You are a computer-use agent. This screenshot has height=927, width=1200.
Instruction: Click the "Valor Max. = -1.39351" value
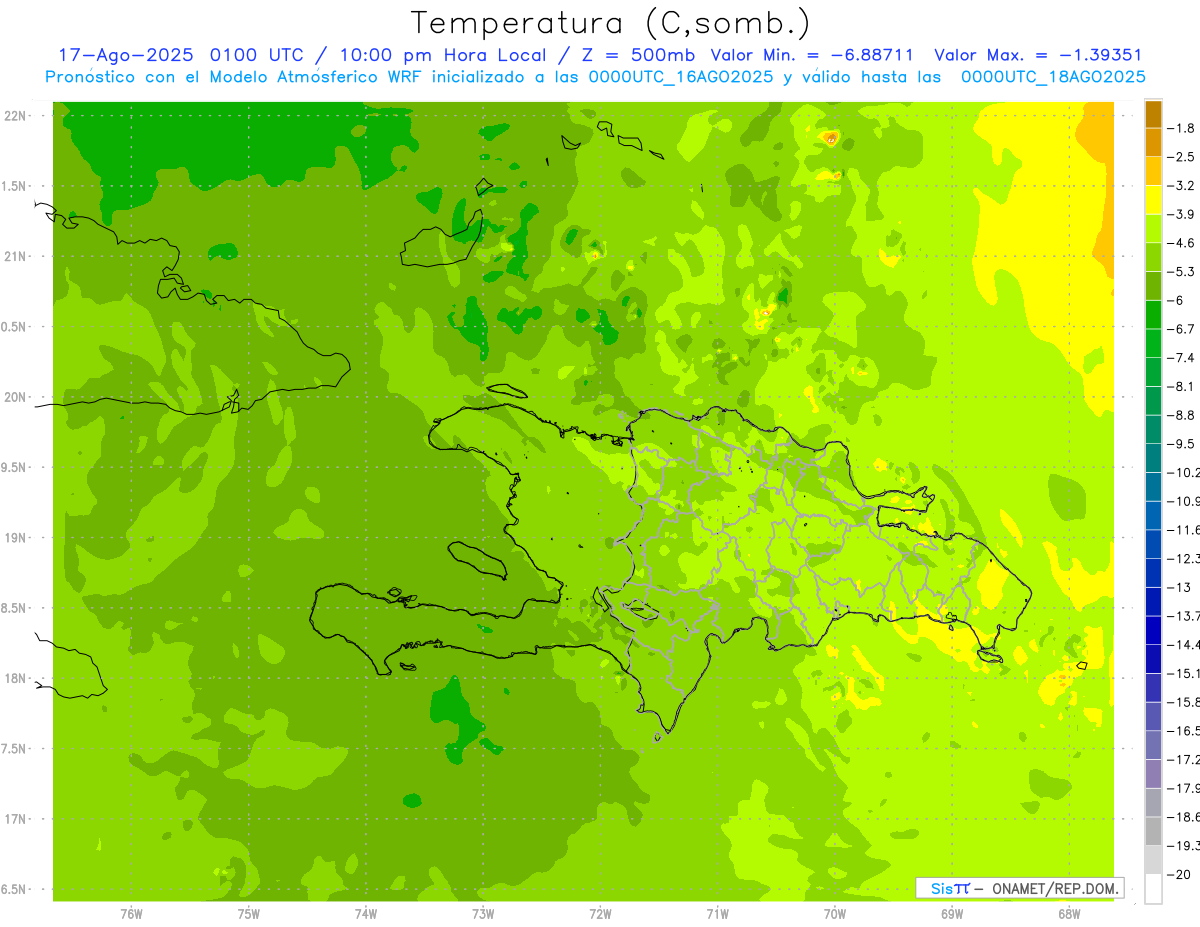click(1038, 55)
